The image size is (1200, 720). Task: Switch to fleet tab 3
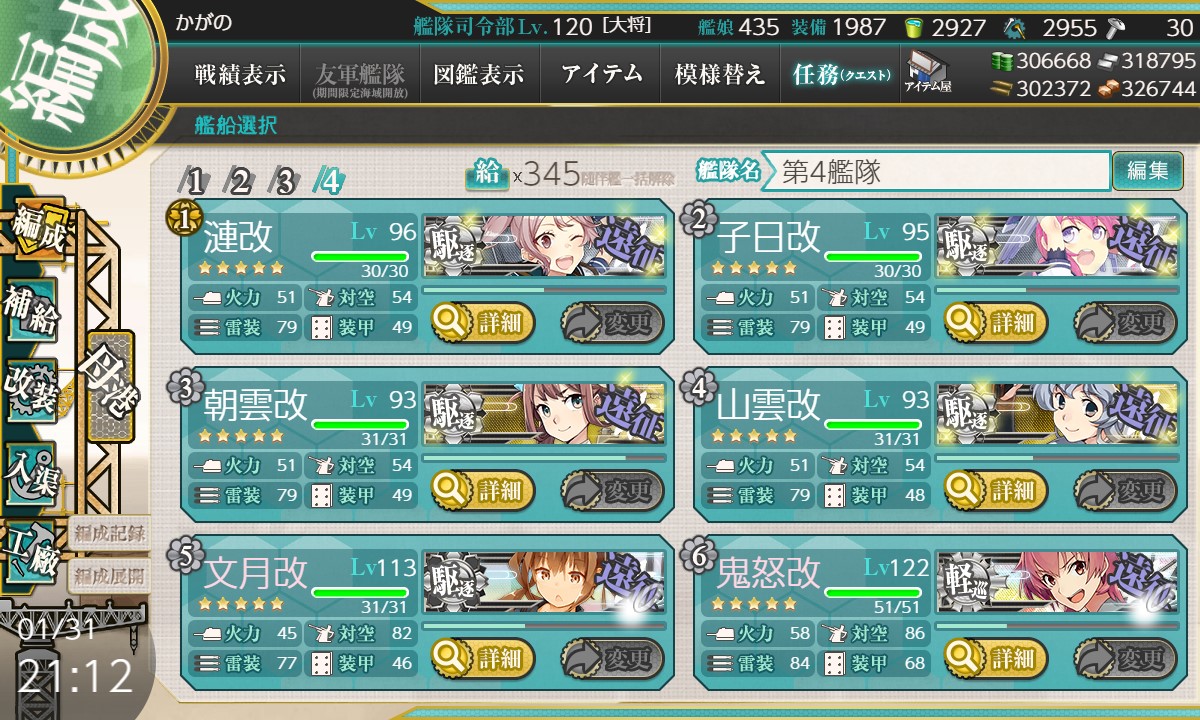(x=286, y=181)
